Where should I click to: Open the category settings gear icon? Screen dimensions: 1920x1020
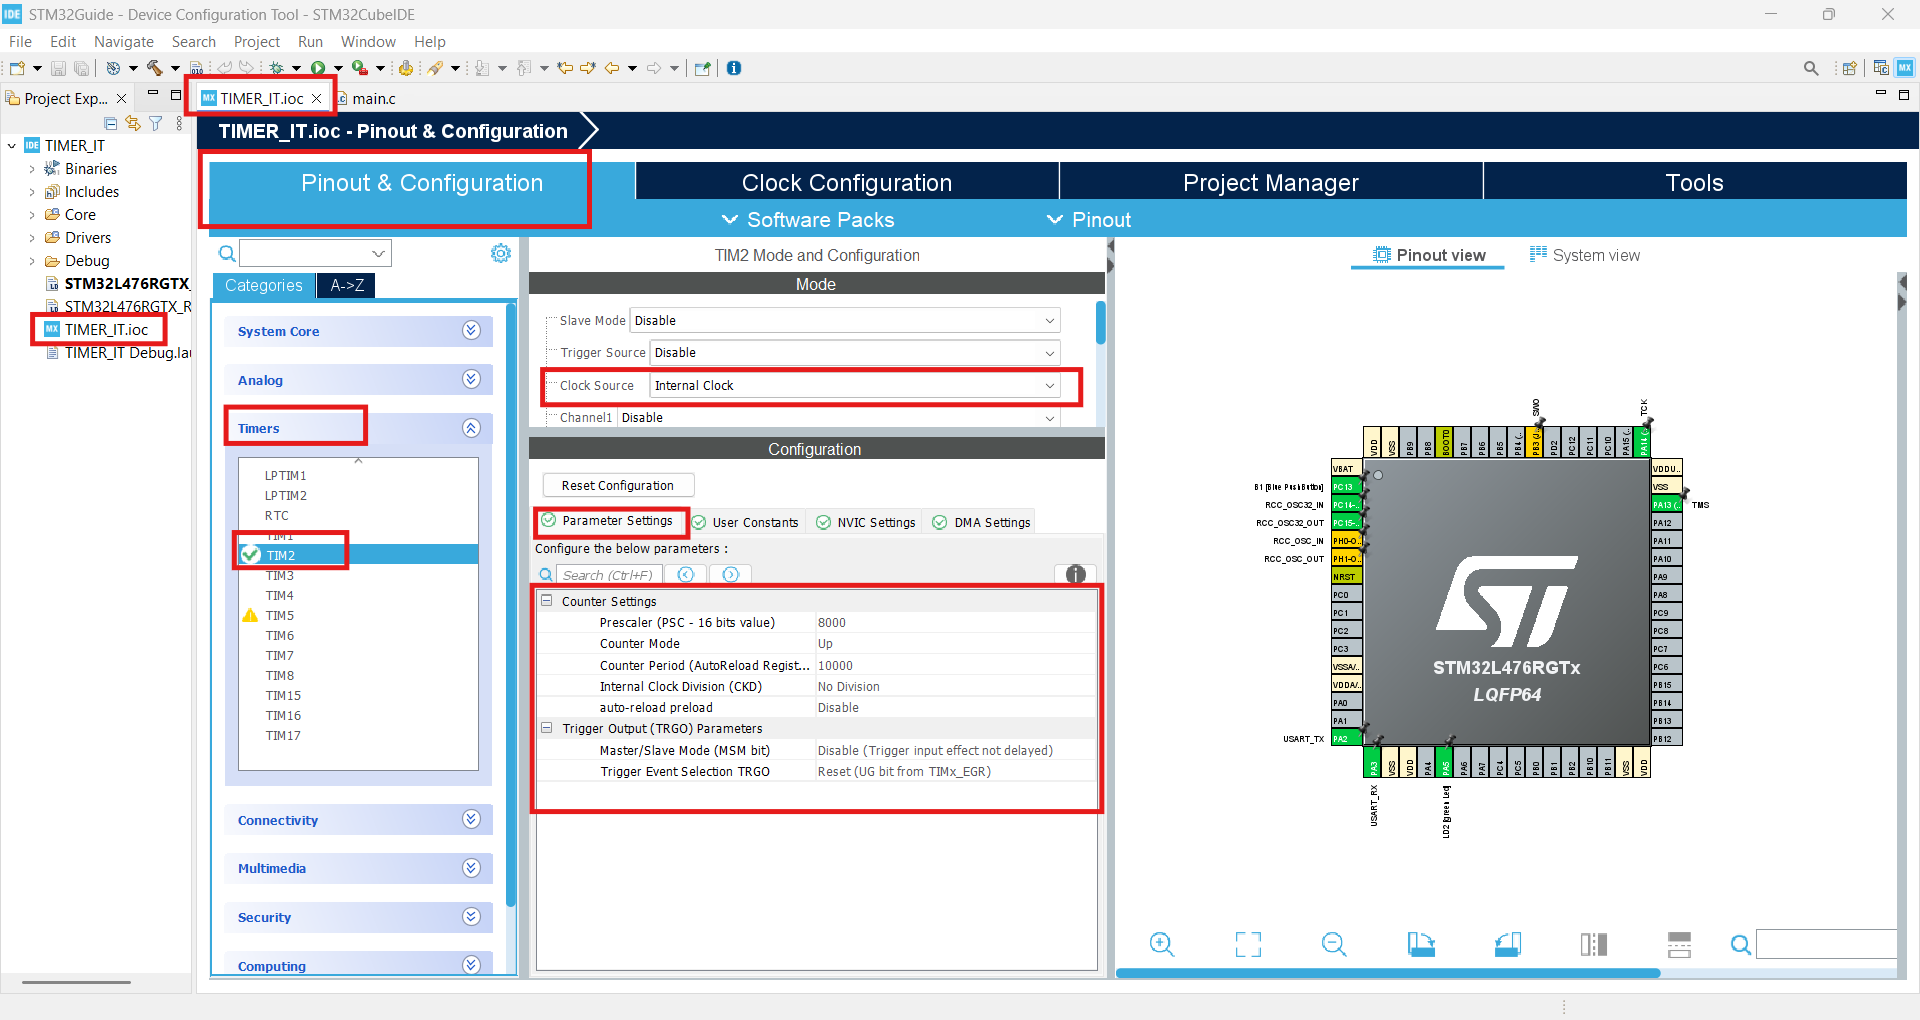tap(501, 253)
